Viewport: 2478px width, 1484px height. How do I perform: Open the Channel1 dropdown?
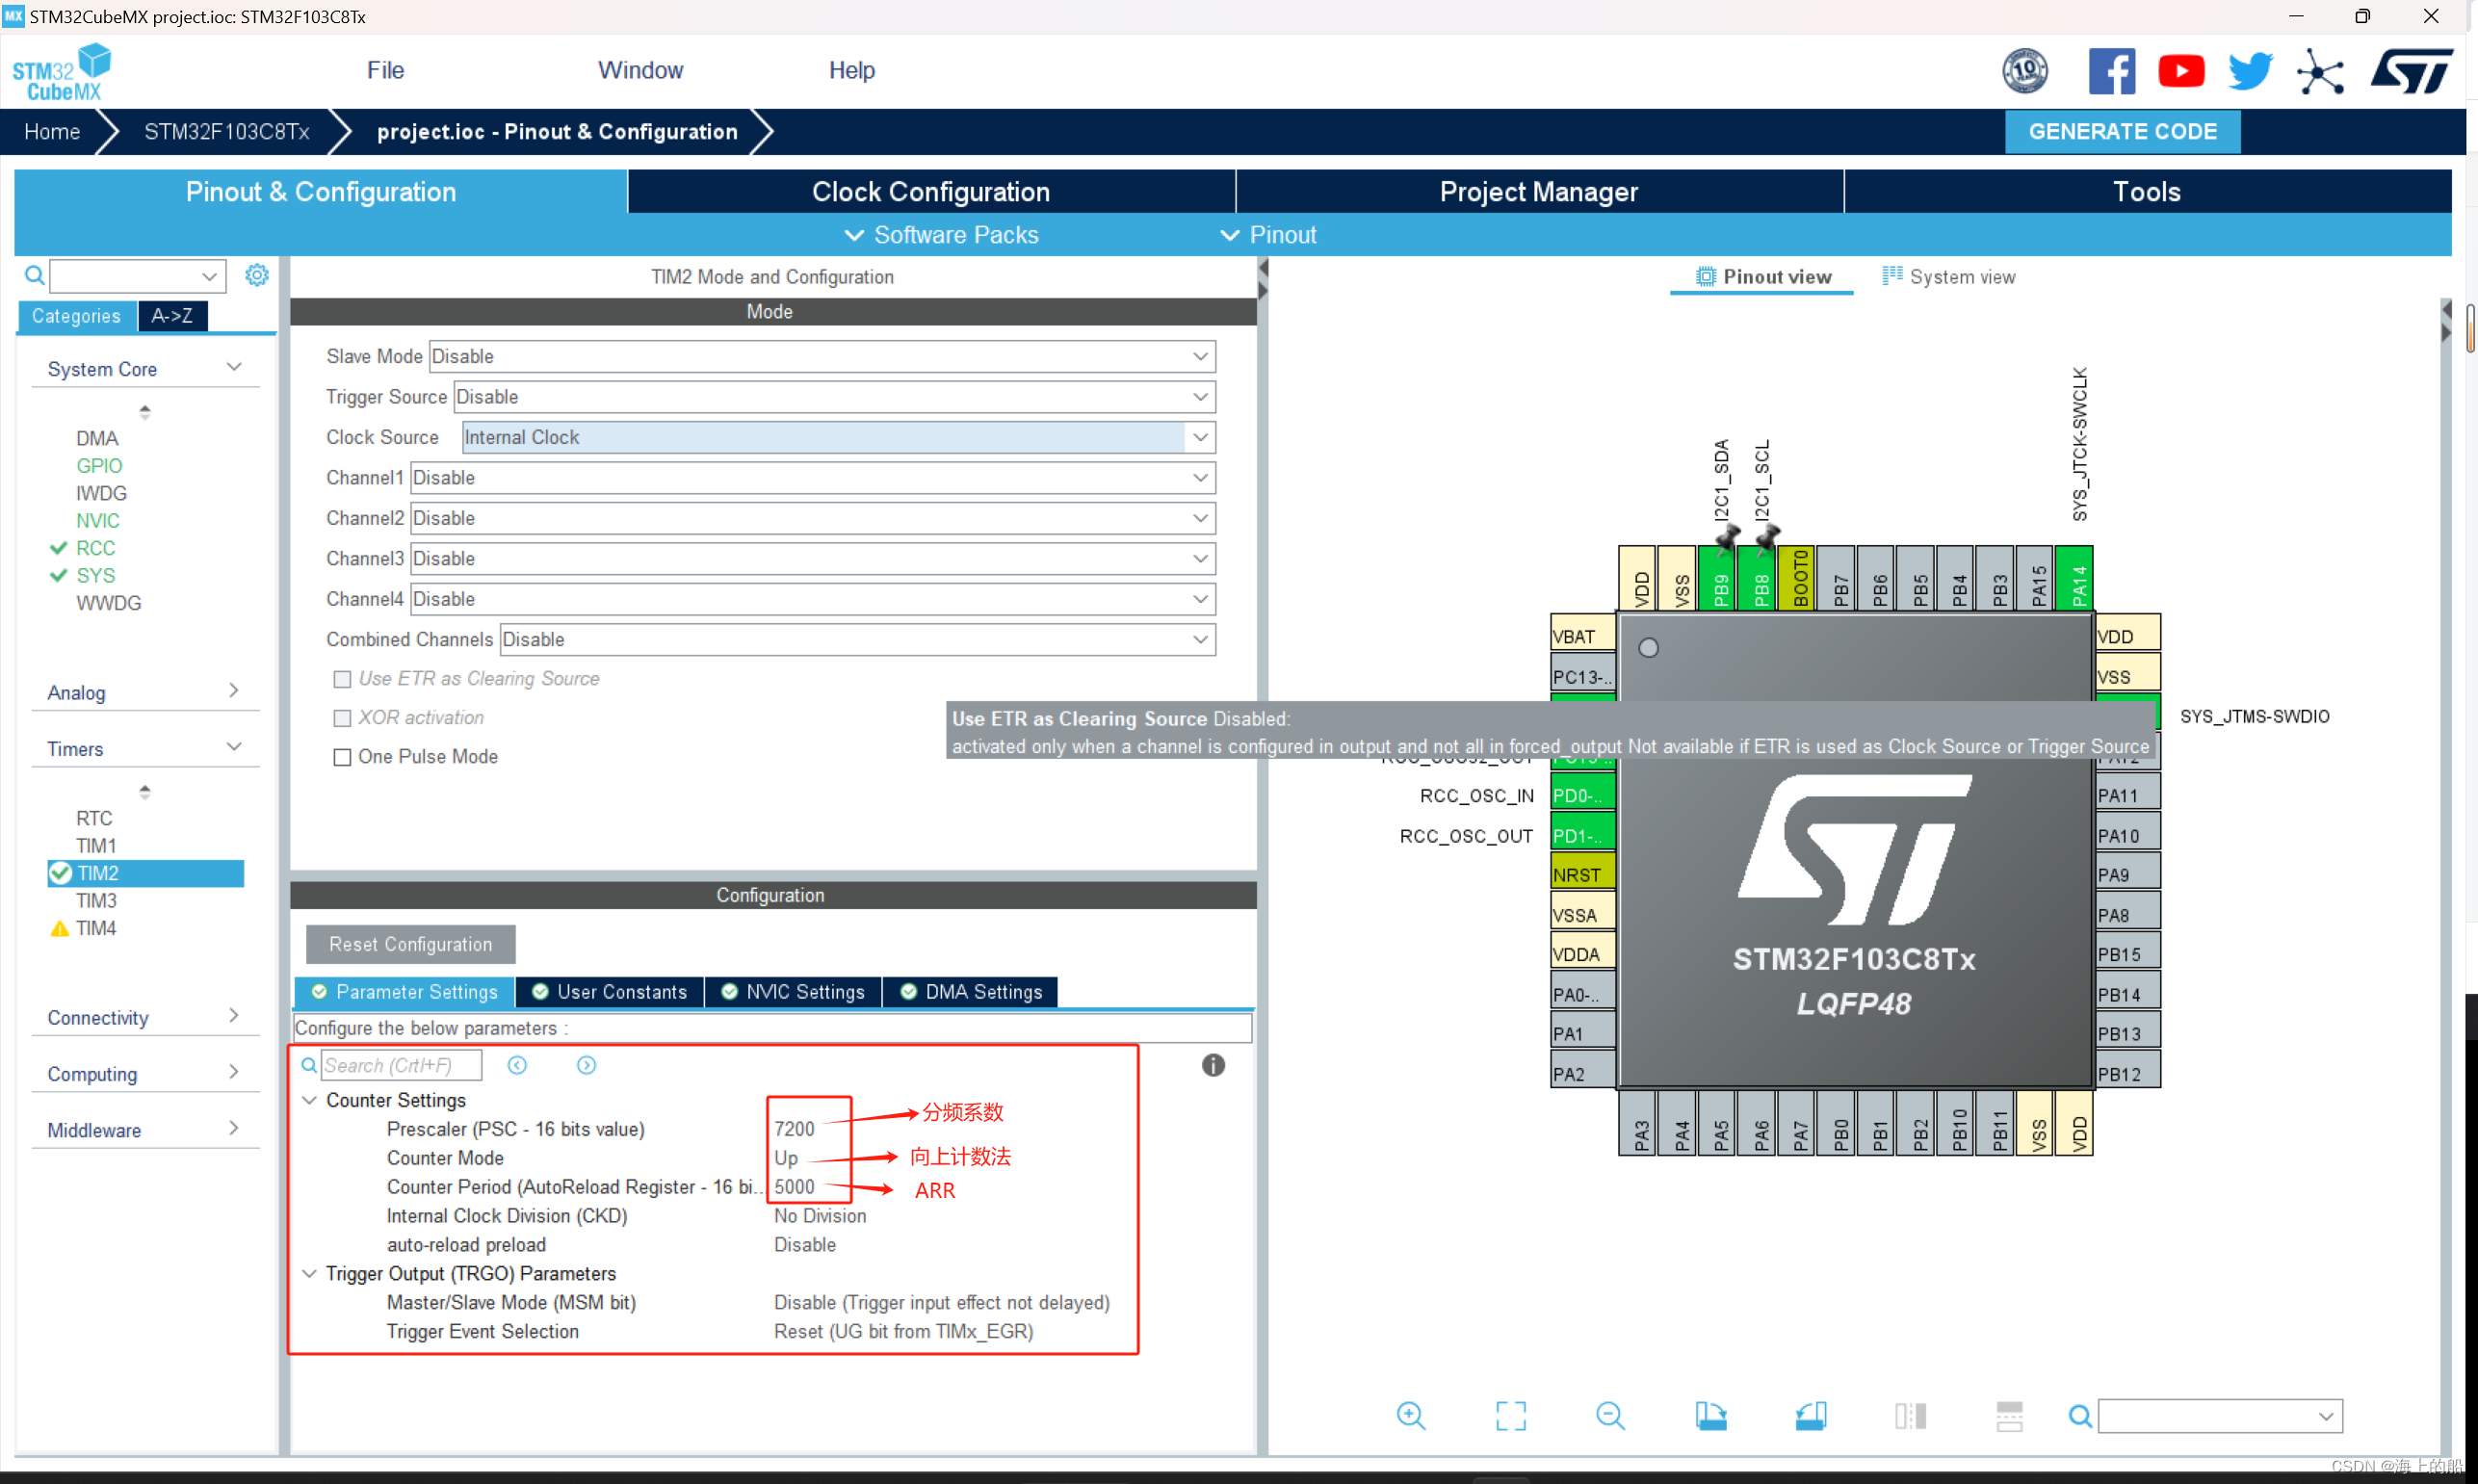1199,478
